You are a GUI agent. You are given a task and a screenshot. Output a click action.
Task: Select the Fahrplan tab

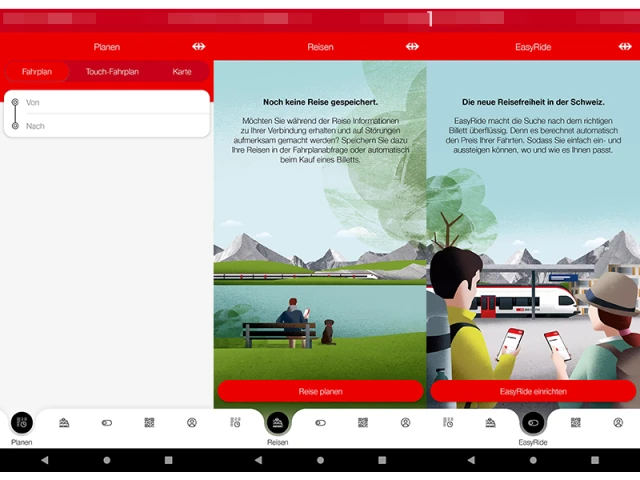click(37, 72)
